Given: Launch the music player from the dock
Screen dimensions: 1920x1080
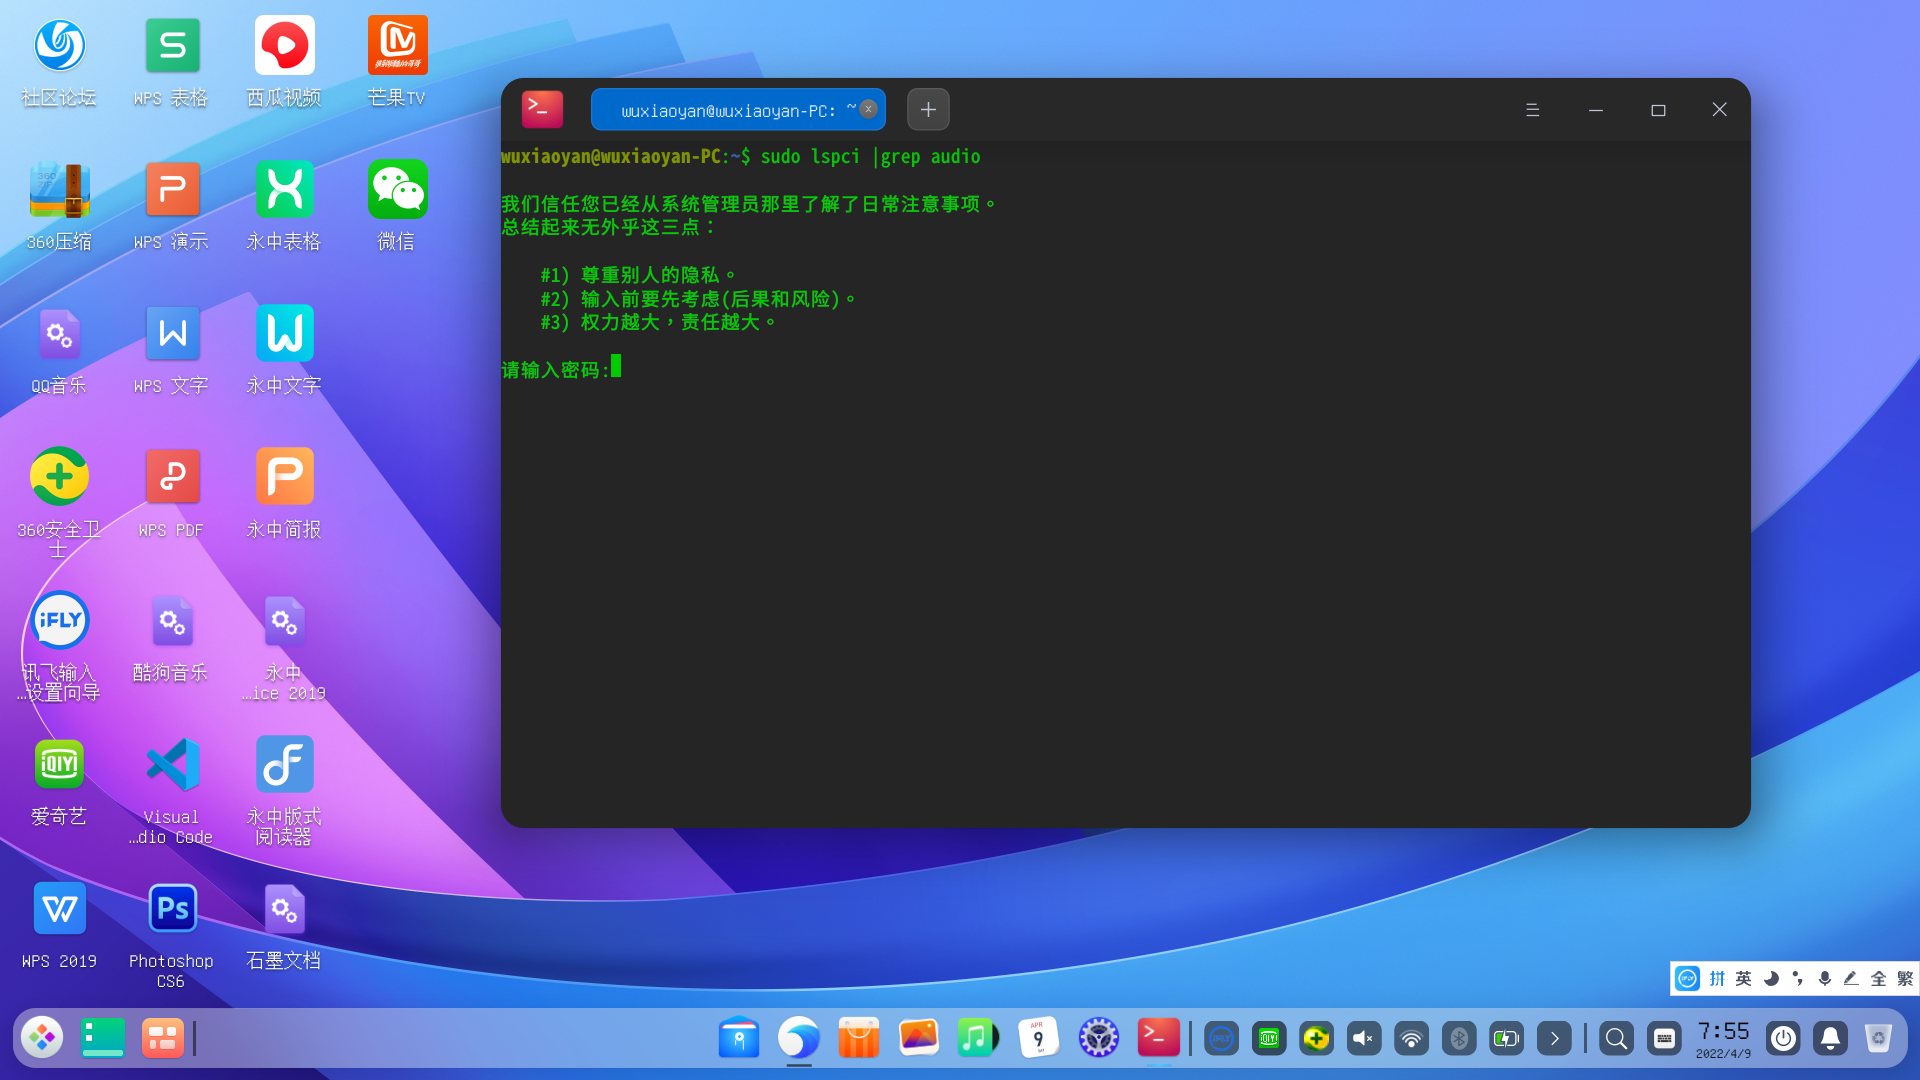Looking at the screenshot, I should point(977,1038).
